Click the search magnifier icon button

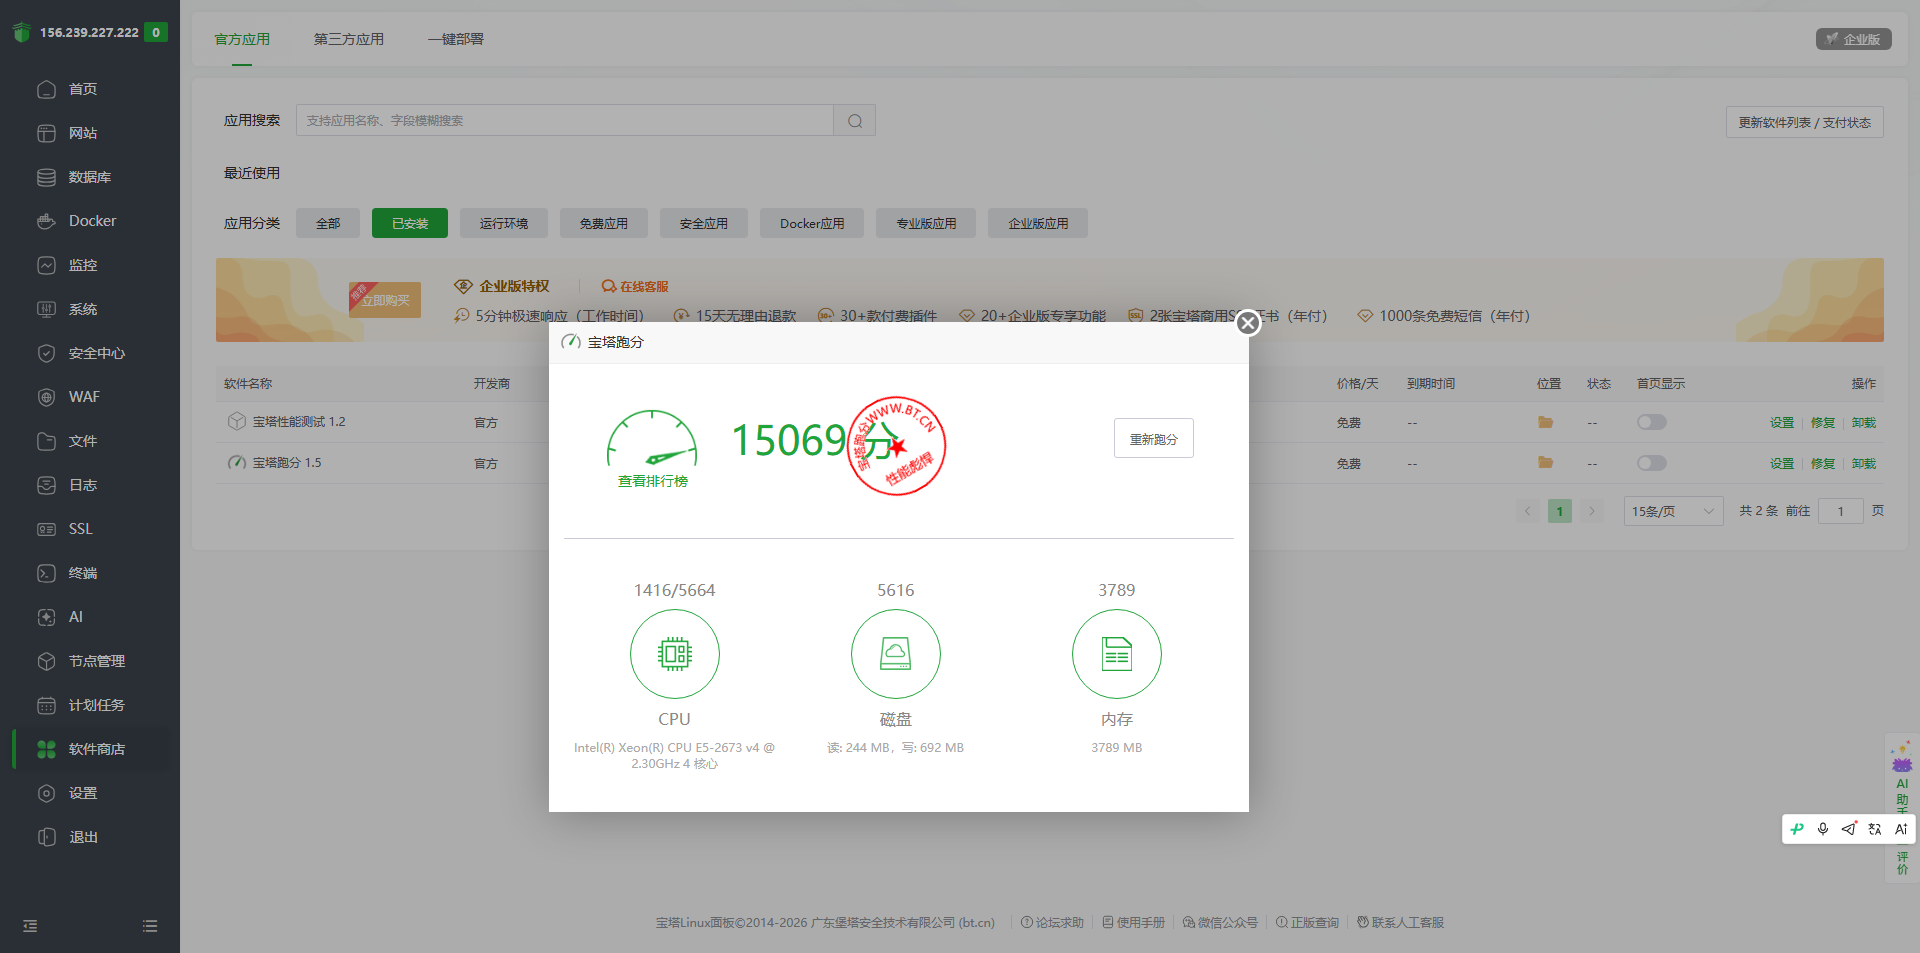[x=855, y=121]
